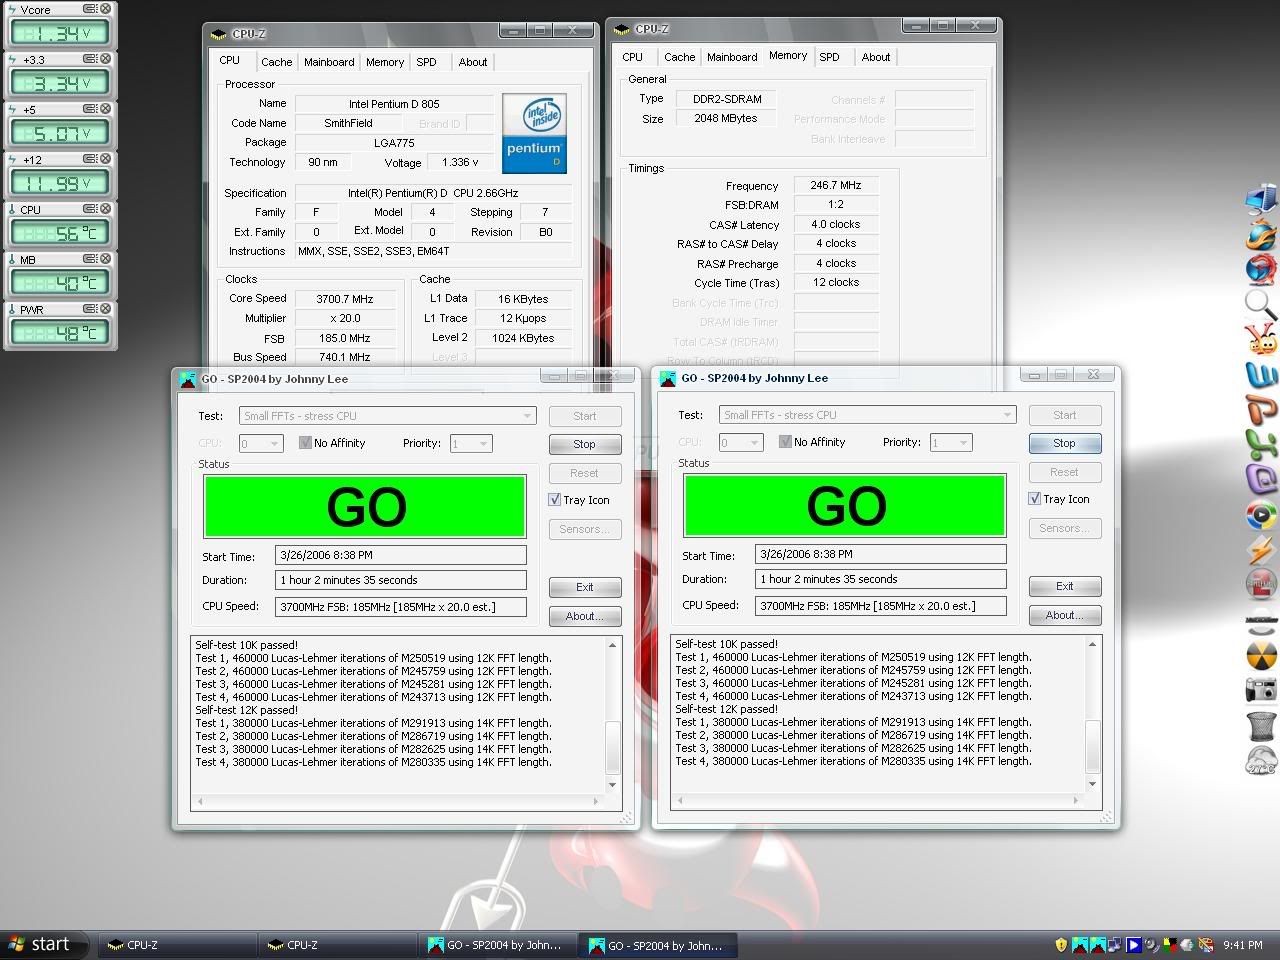Open My Computer icon in the dock

click(x=1261, y=198)
